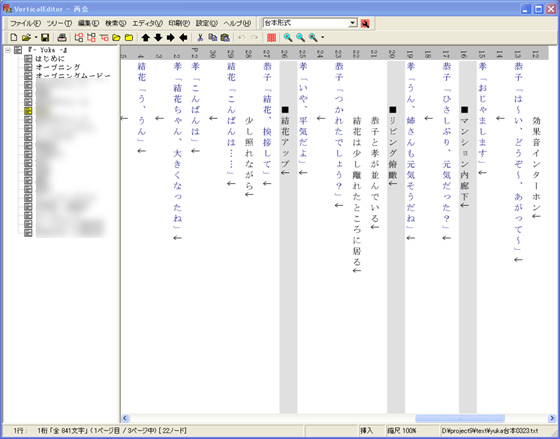Click the right arrow toolbar icon

(170, 37)
